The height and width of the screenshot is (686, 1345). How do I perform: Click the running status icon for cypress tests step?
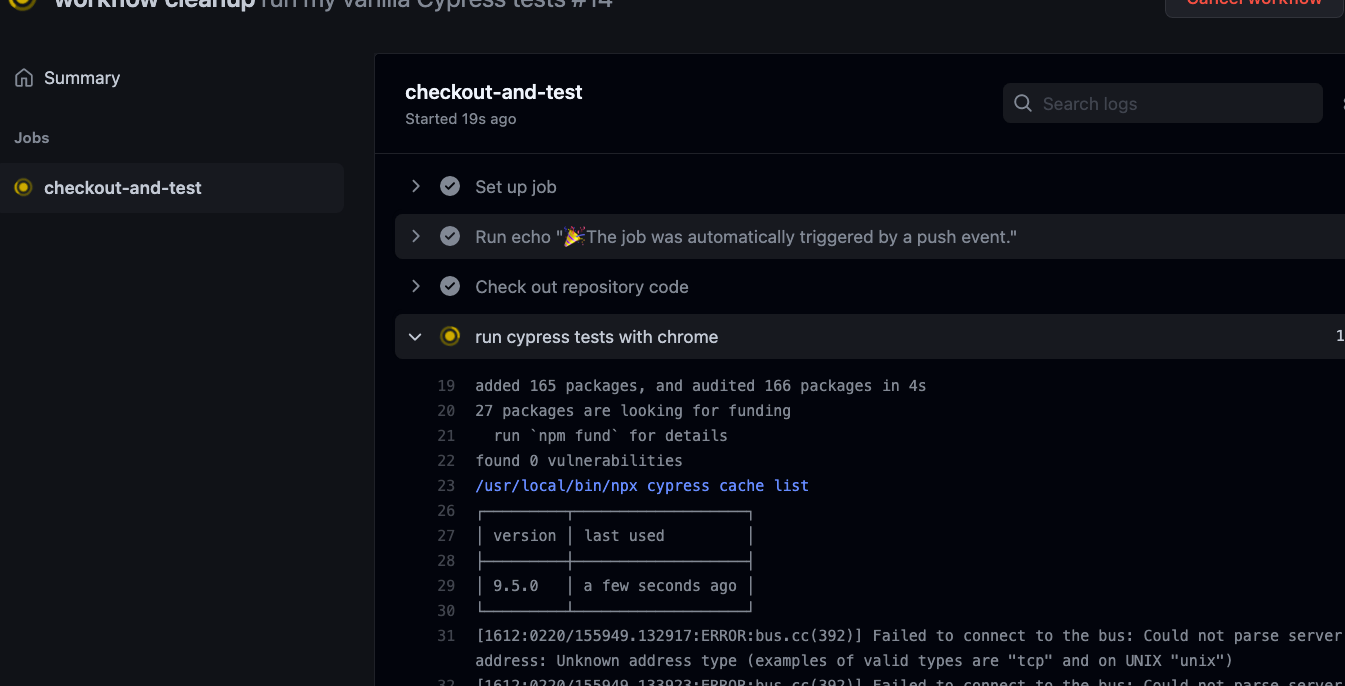click(450, 337)
